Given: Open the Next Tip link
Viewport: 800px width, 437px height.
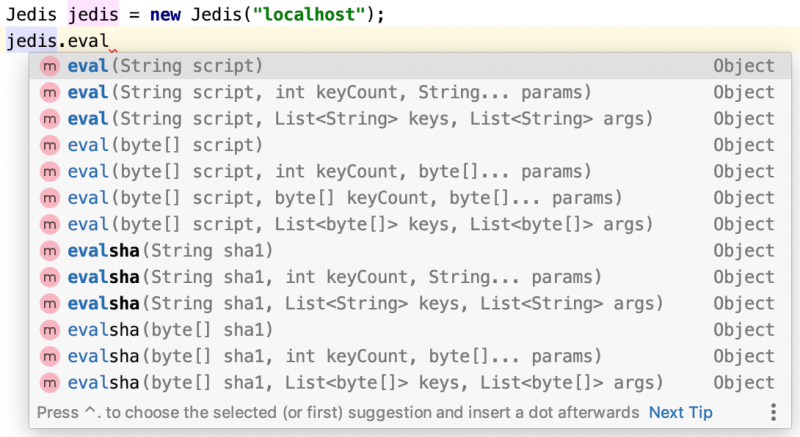Looking at the screenshot, I should [x=680, y=412].
